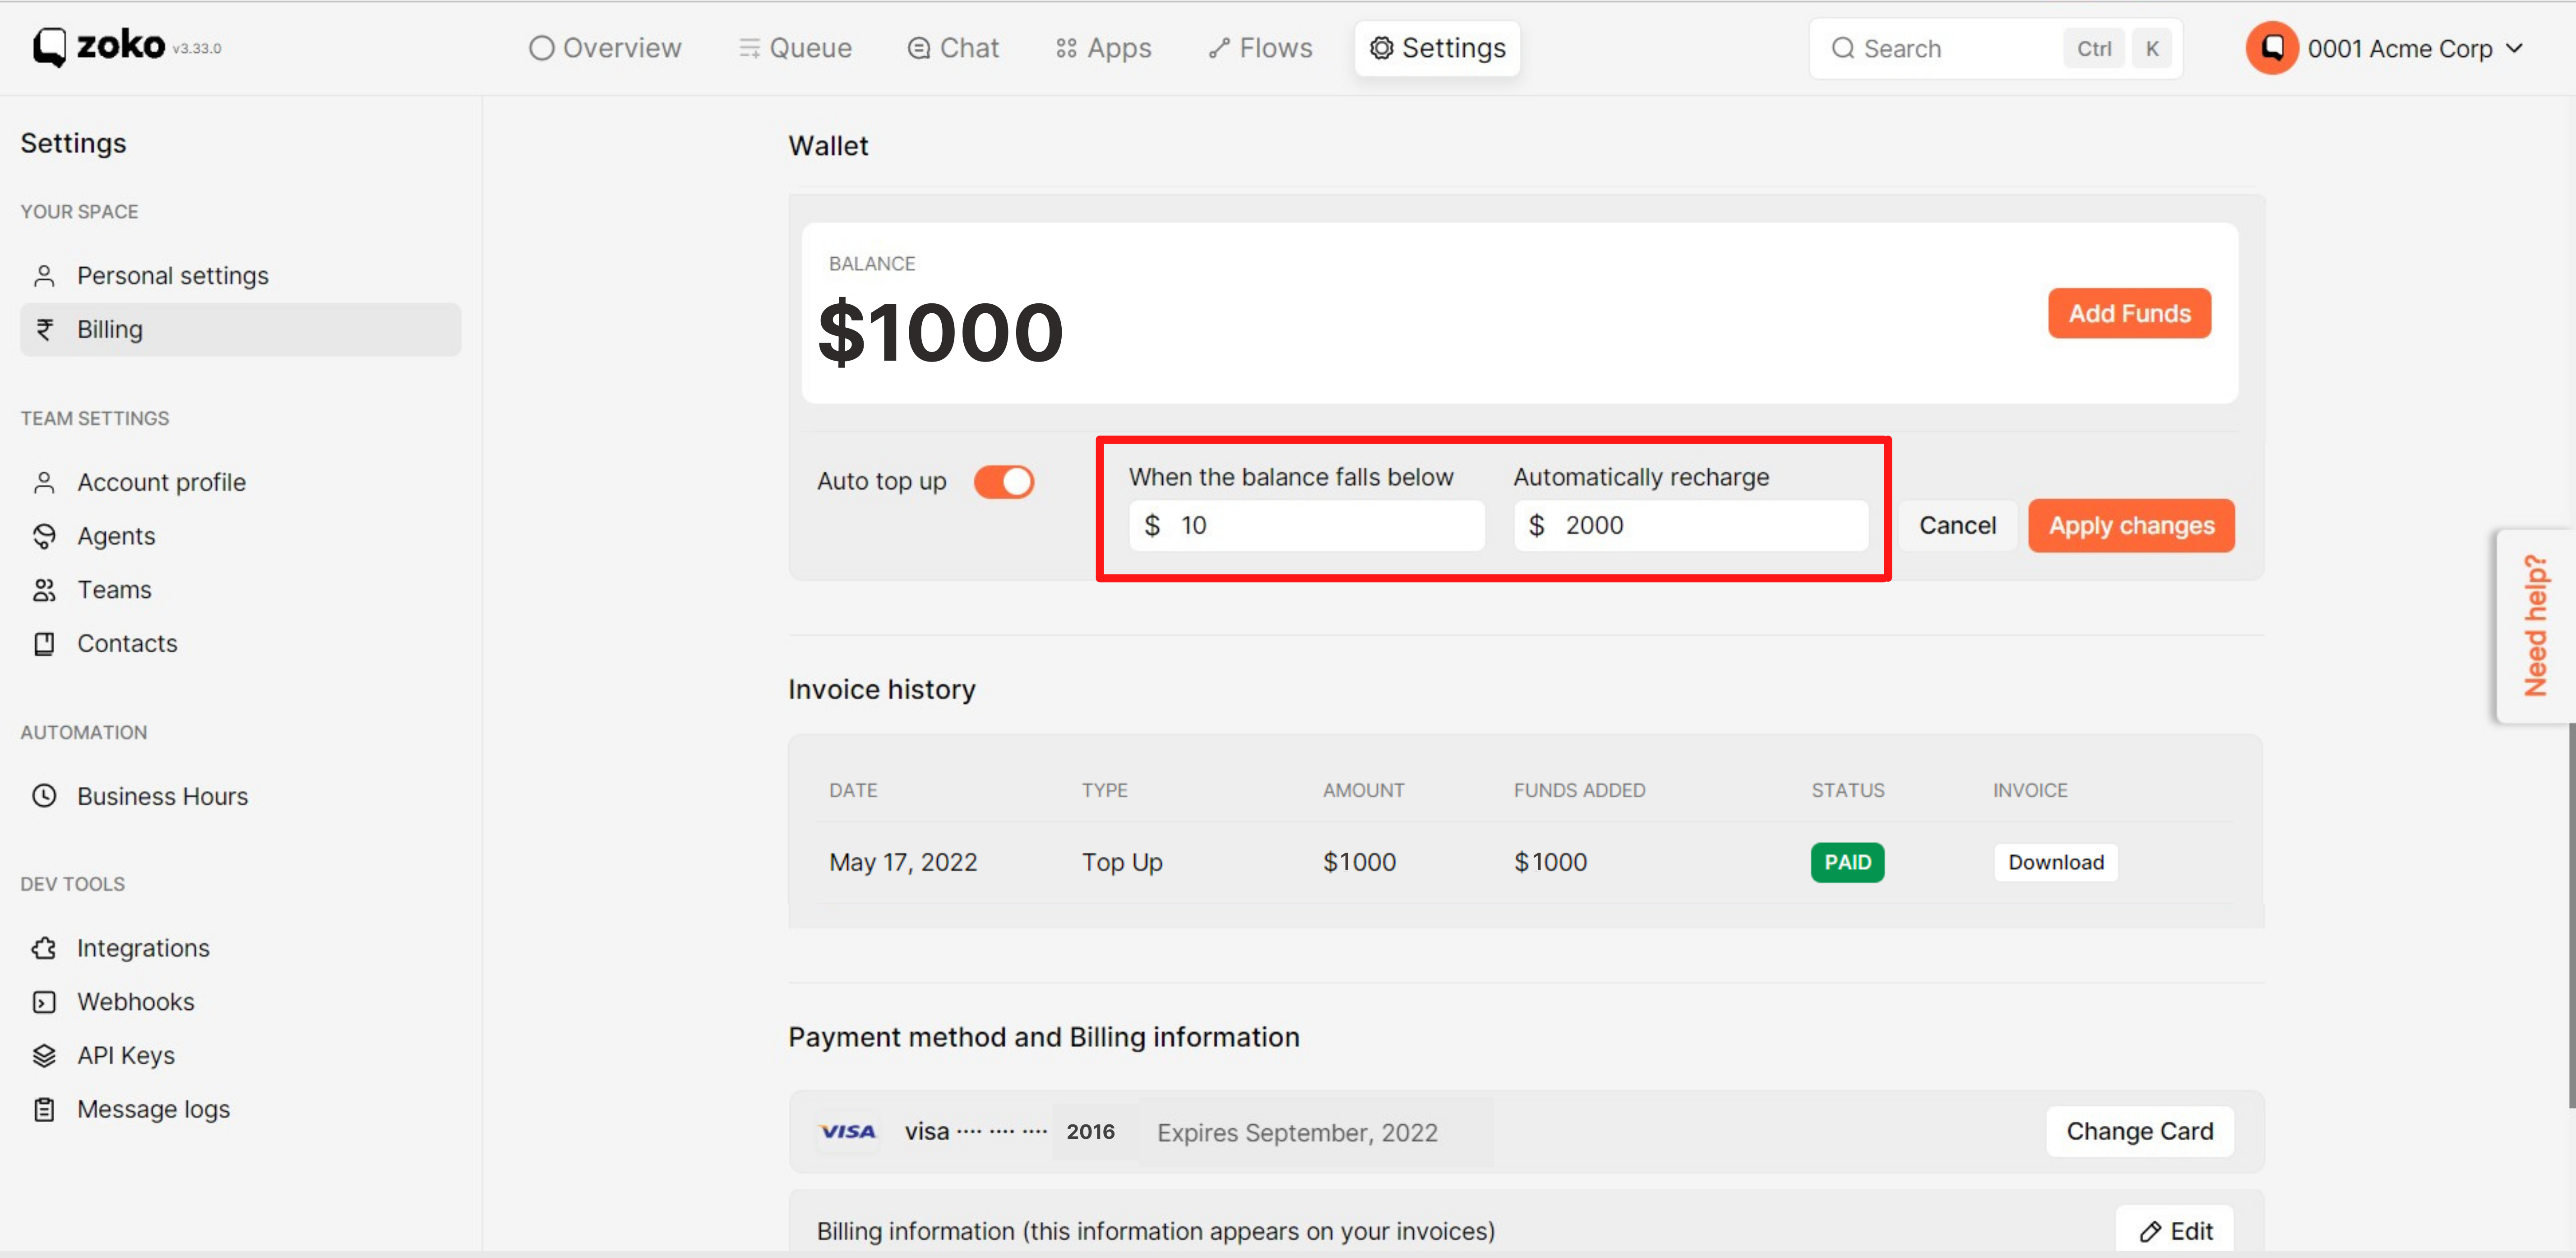This screenshot has height=1258, width=2576.
Task: Download the May 17, 2022 invoice
Action: [x=2056, y=862]
